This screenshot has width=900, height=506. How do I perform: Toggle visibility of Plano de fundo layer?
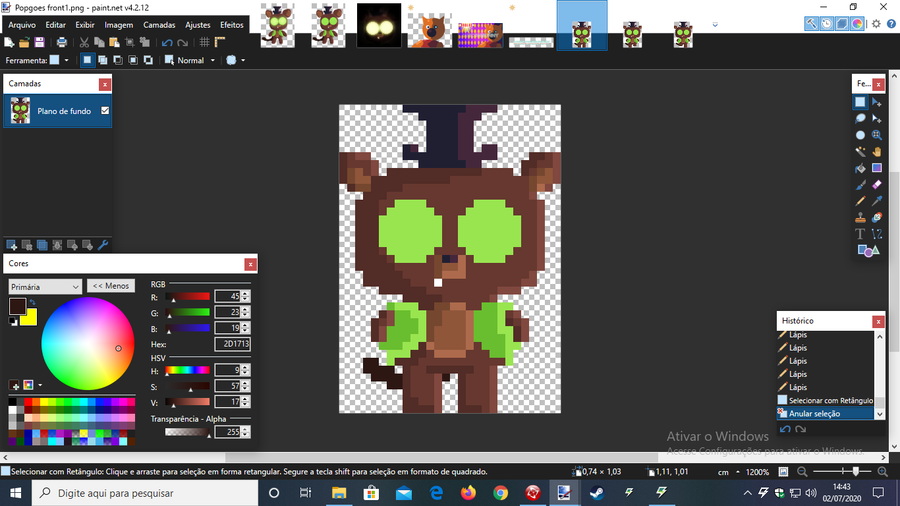[x=105, y=111]
